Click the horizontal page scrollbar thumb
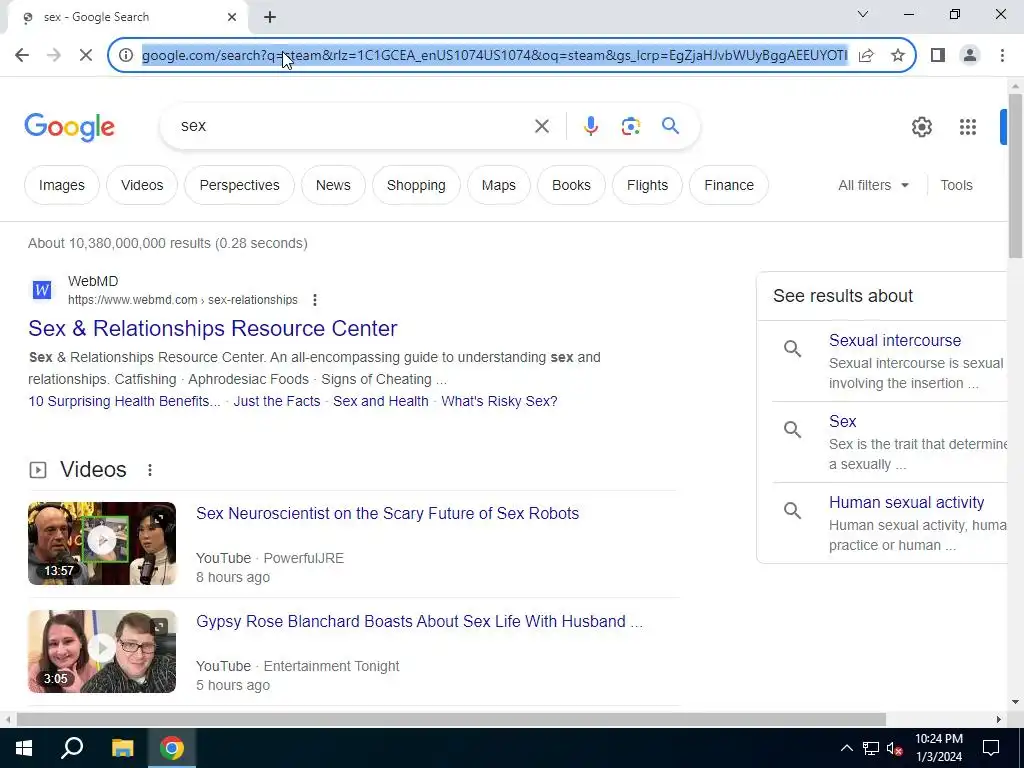 click(451, 720)
